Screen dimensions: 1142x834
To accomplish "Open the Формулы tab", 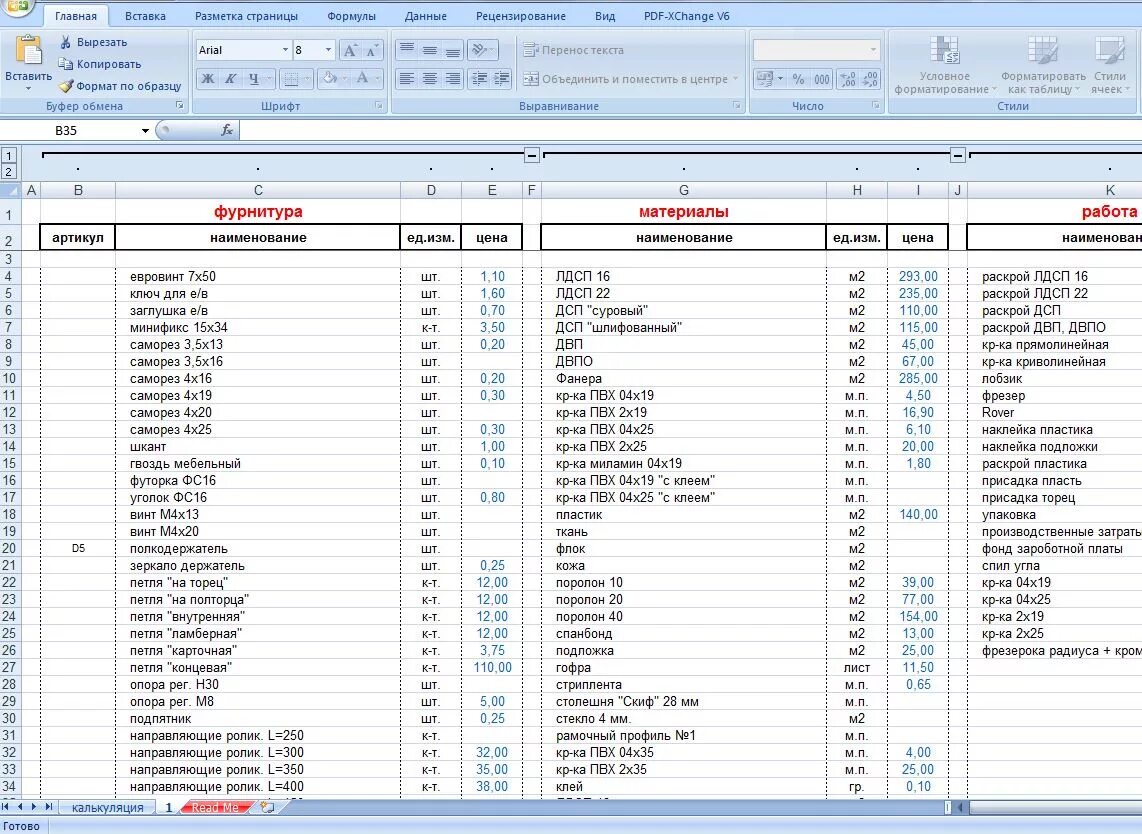I will (x=352, y=16).
